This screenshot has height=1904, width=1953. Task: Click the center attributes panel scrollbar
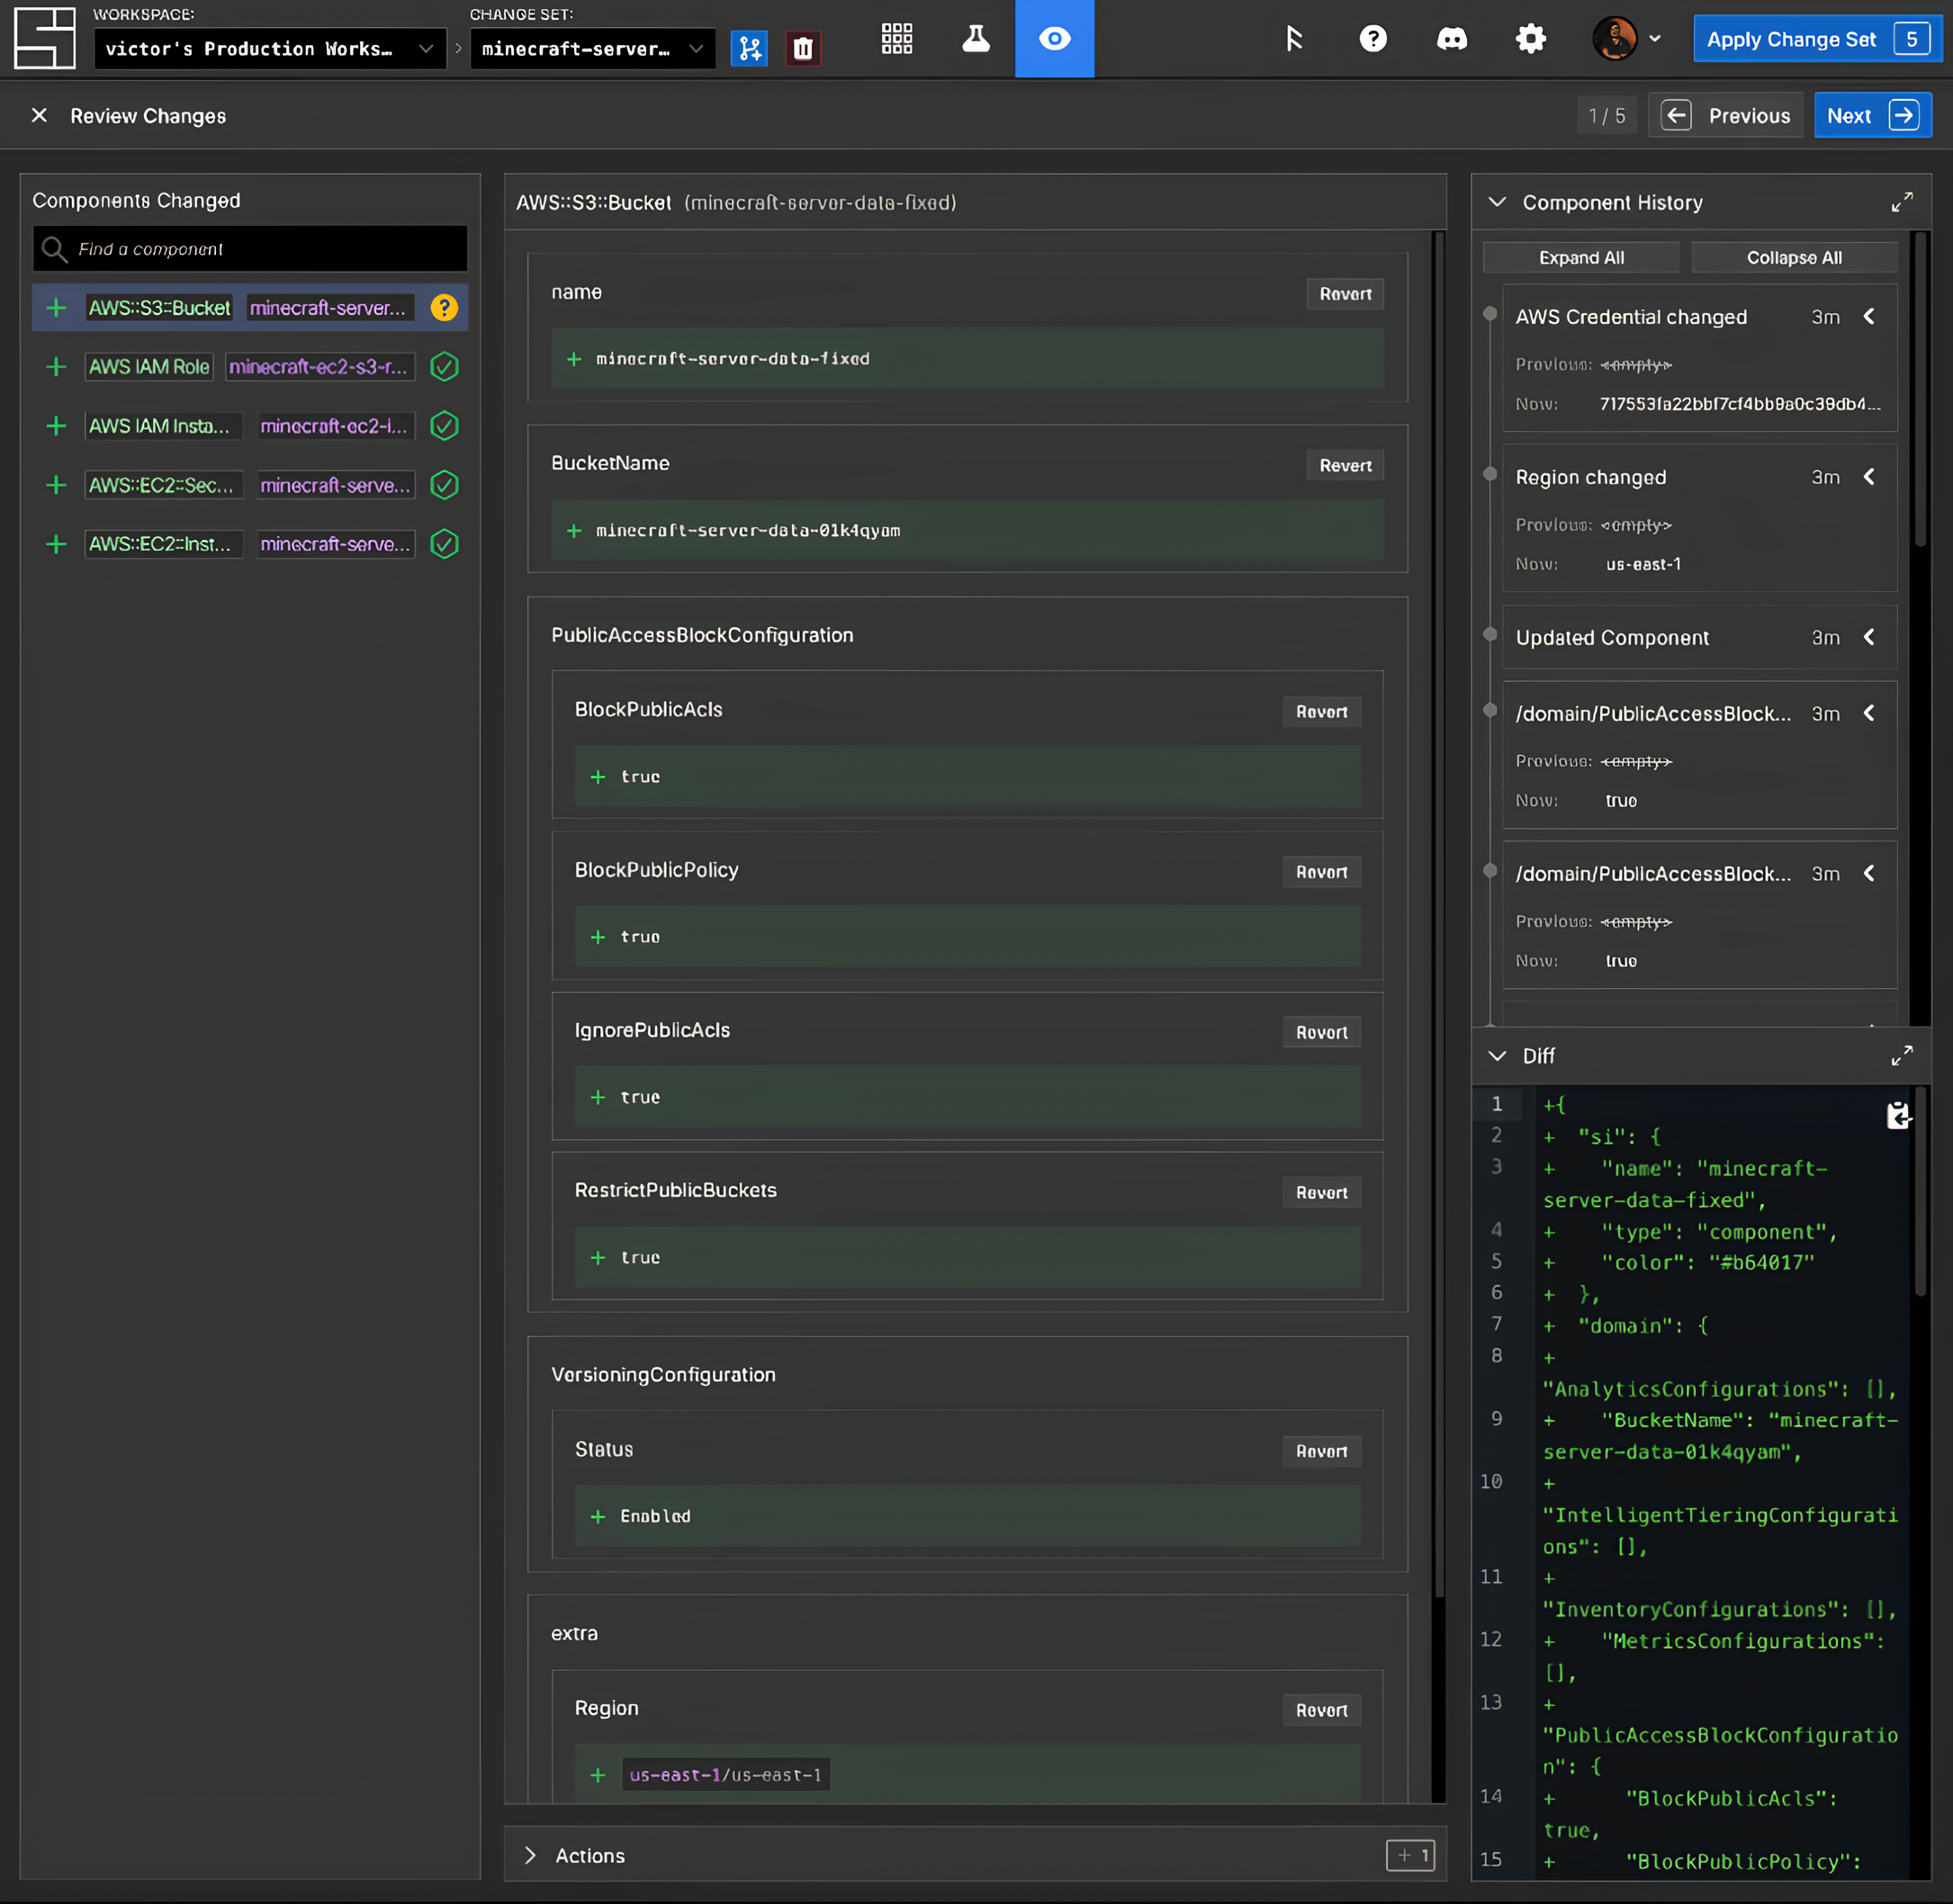tap(1438, 914)
